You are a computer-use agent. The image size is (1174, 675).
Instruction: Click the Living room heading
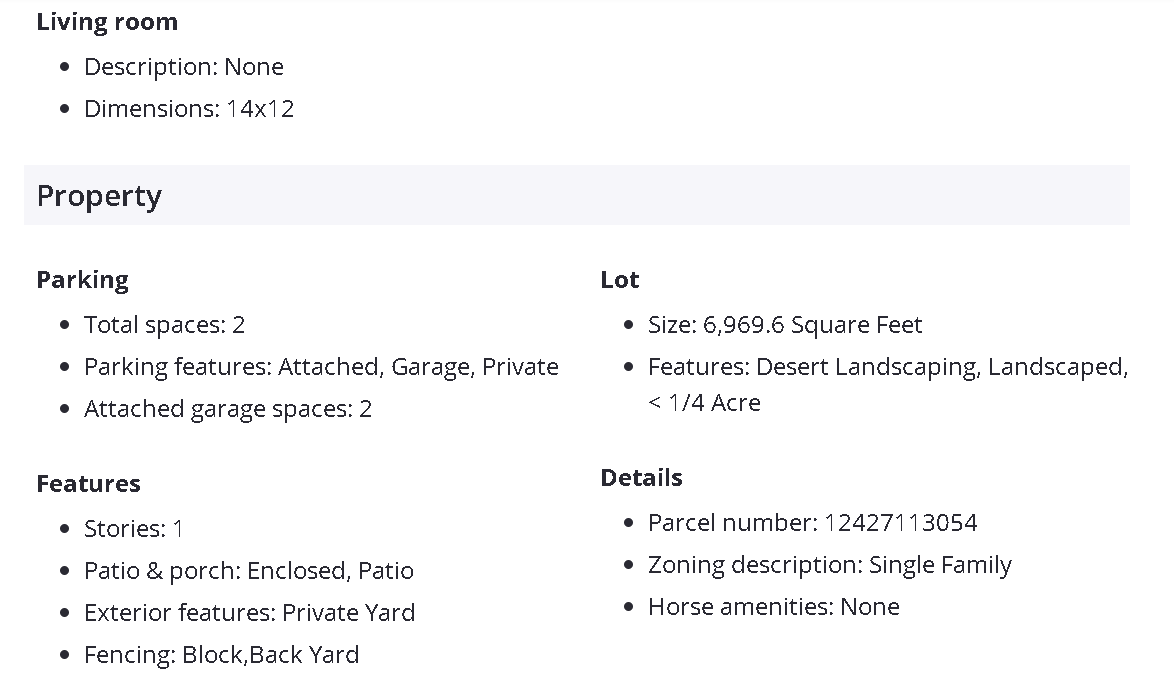(107, 22)
